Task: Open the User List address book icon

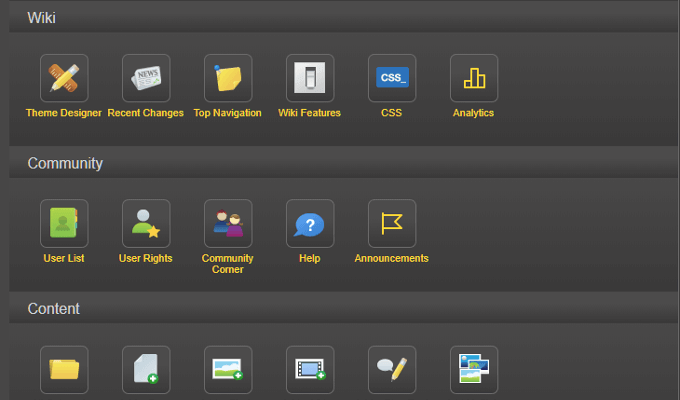Action: (64, 223)
